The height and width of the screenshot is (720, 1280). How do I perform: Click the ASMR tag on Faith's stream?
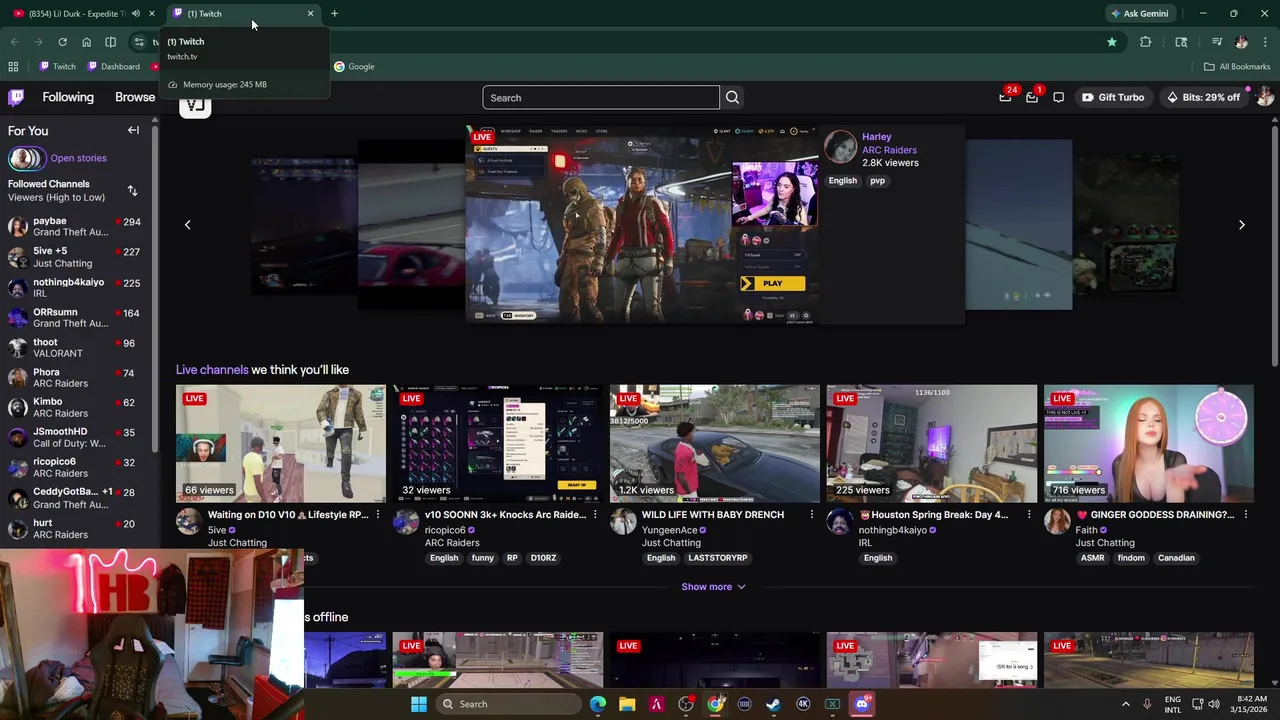(1092, 558)
